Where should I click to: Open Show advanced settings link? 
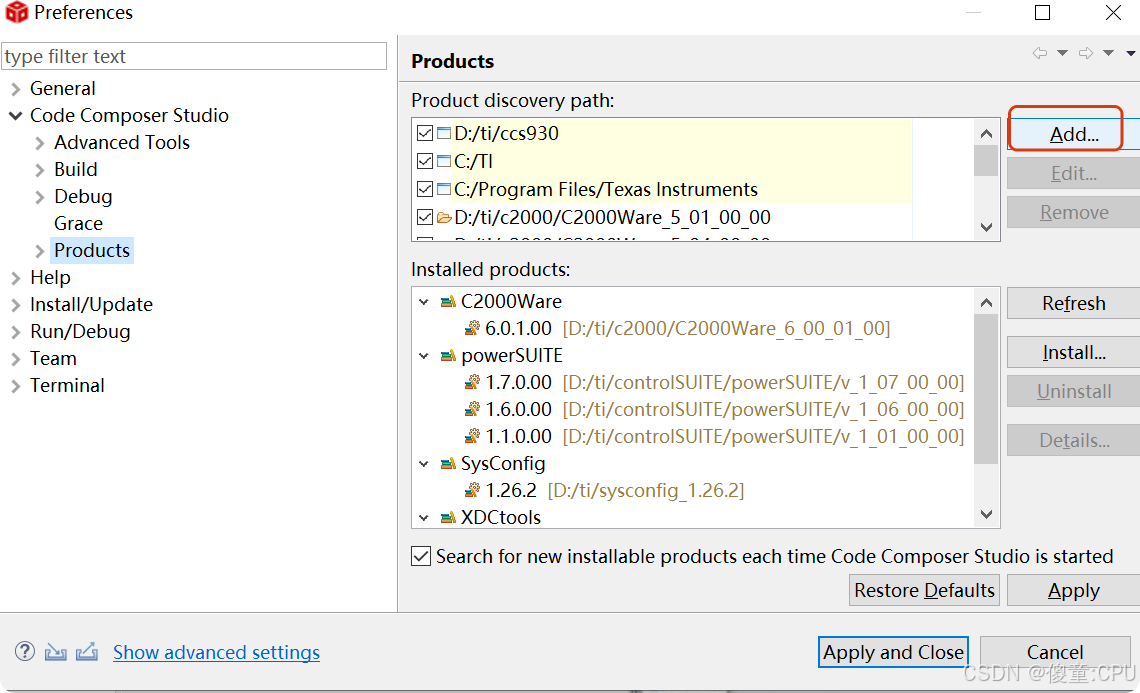tap(217, 652)
